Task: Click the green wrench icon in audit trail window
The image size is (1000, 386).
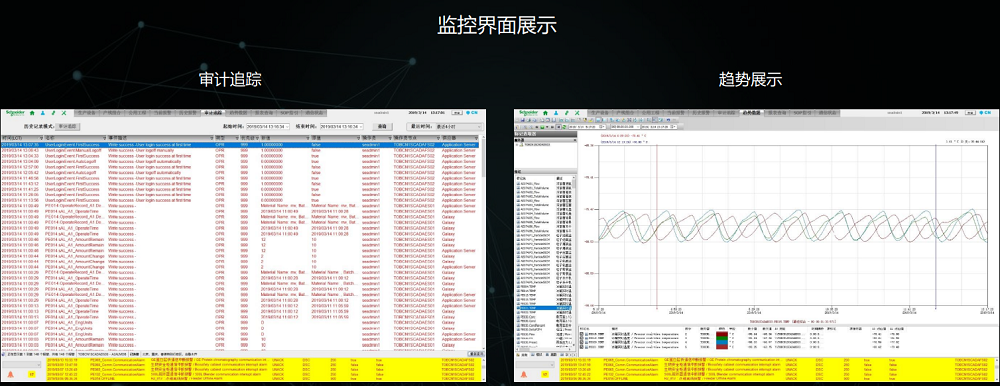Action: [x=53, y=113]
